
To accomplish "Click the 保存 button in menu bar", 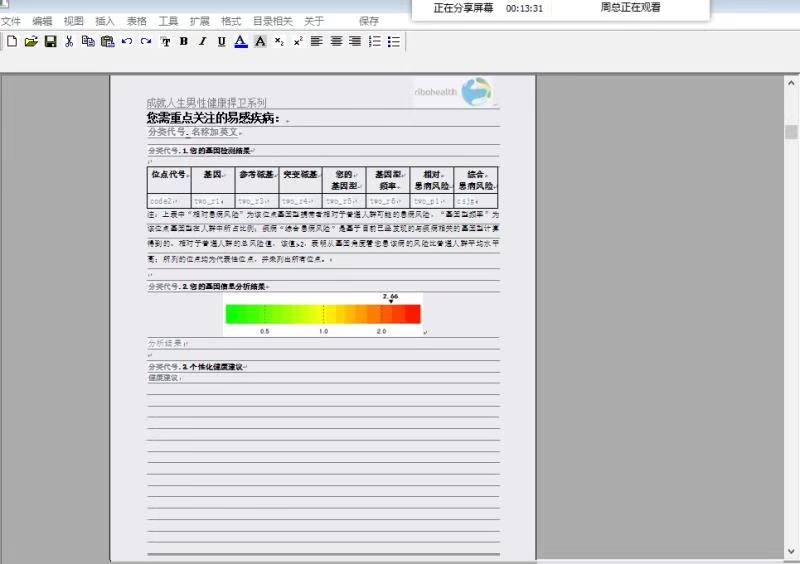I will (x=369, y=21).
